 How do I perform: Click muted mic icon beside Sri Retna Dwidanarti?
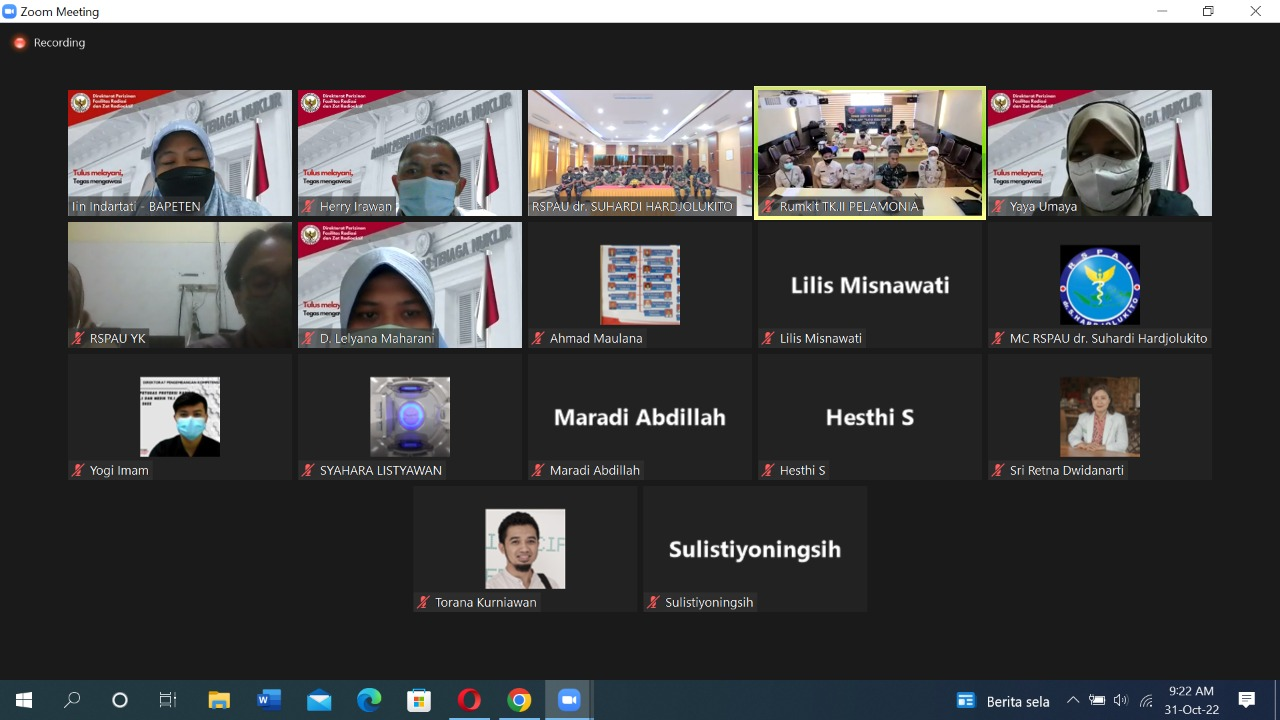(998, 471)
